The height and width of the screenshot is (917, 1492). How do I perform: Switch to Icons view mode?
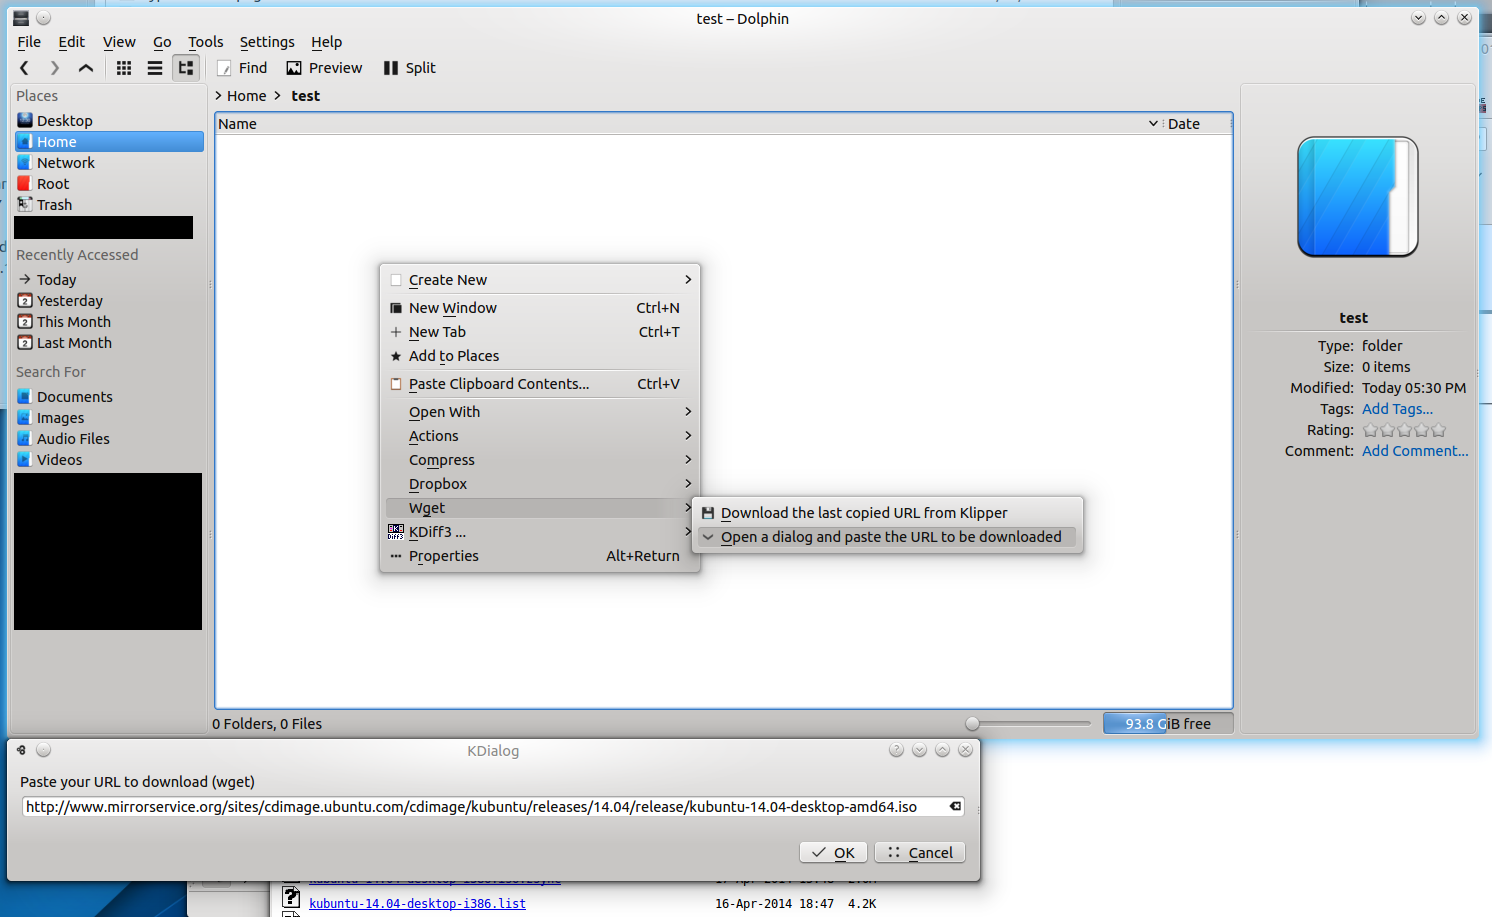point(124,68)
